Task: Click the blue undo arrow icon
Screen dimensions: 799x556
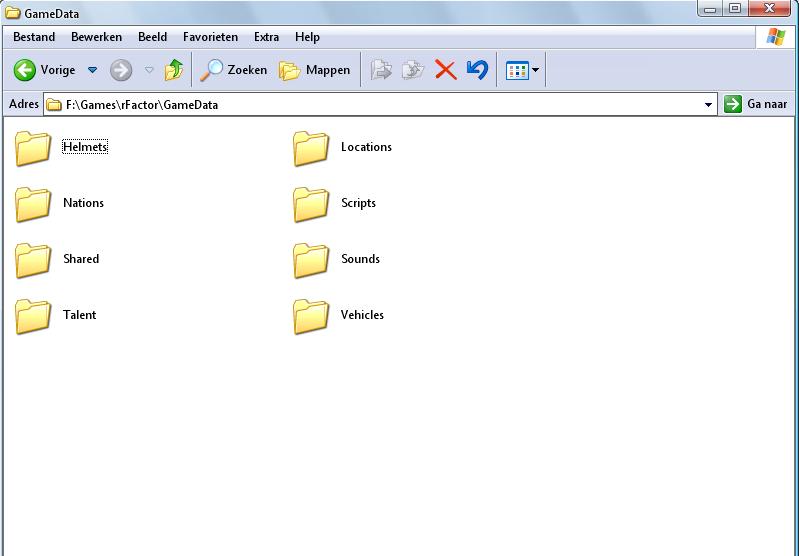Action: (x=477, y=70)
